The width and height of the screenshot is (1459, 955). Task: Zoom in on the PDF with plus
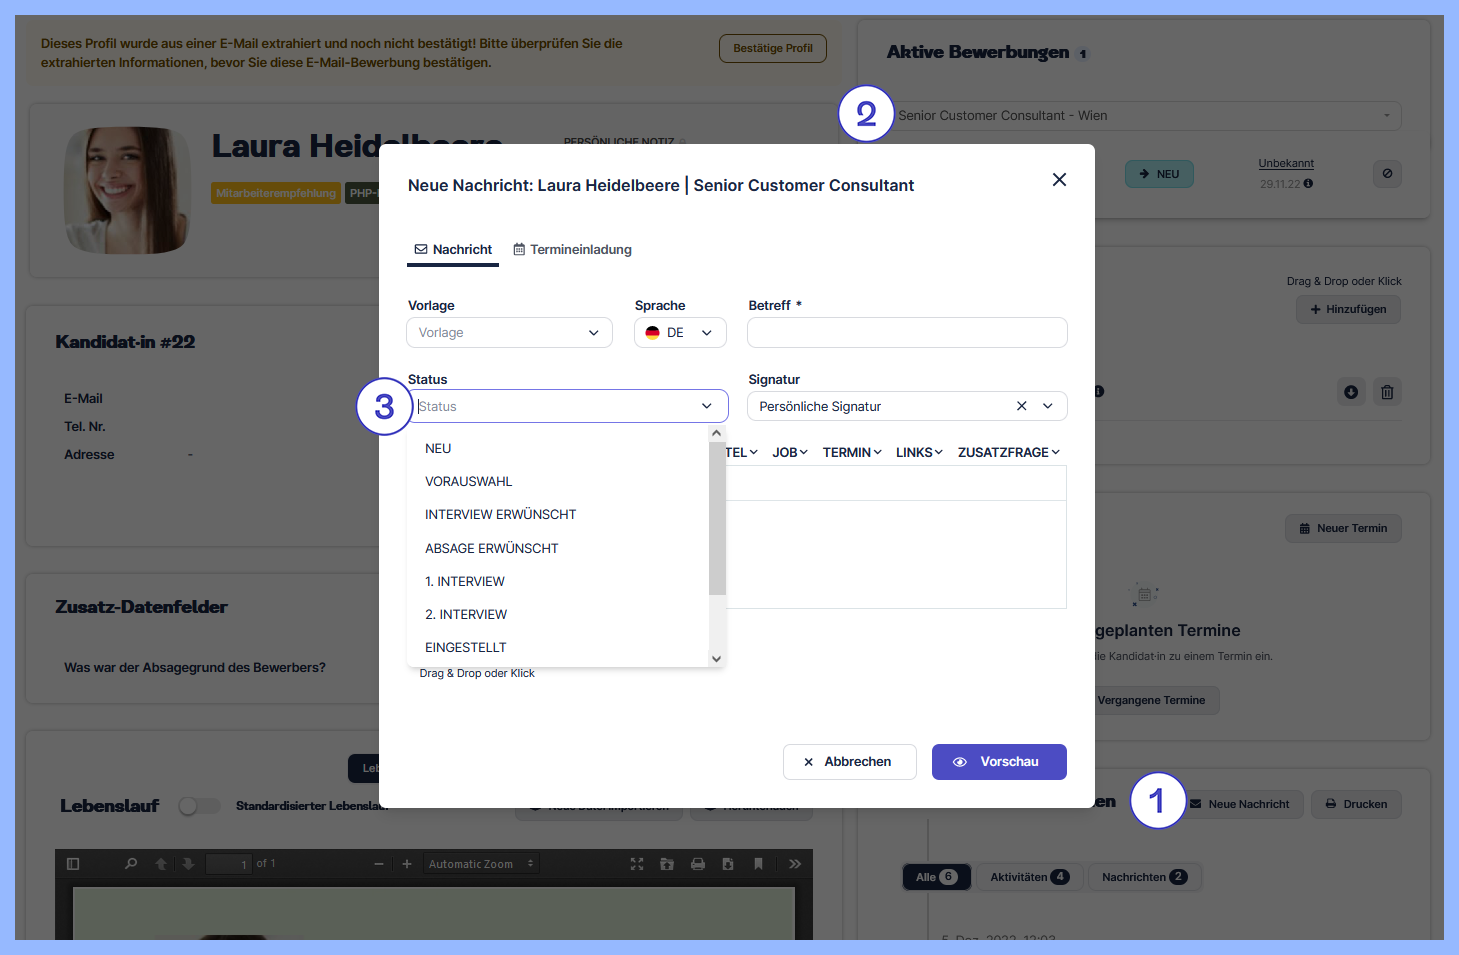407,864
